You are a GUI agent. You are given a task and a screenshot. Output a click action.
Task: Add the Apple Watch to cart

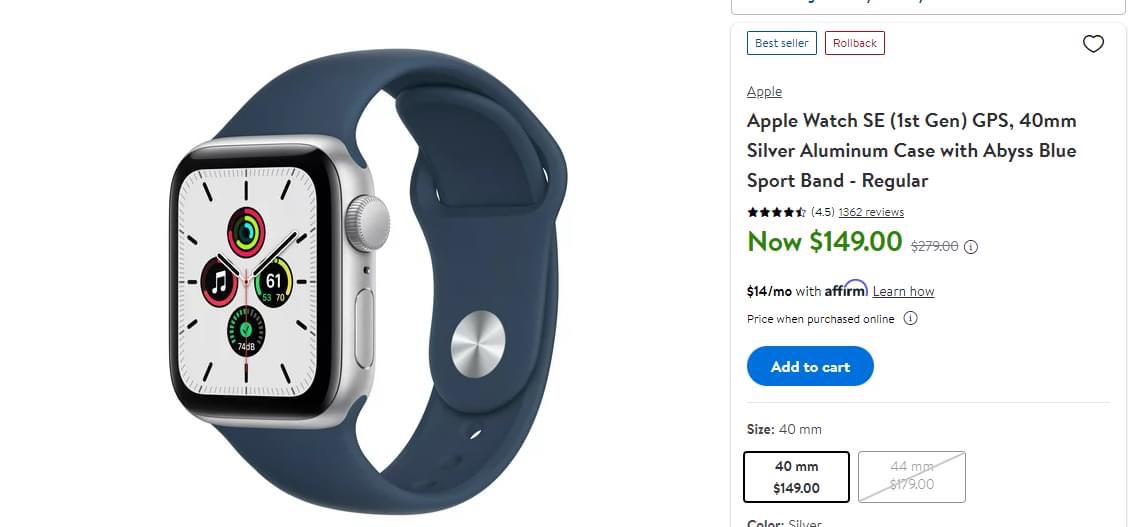tap(810, 366)
